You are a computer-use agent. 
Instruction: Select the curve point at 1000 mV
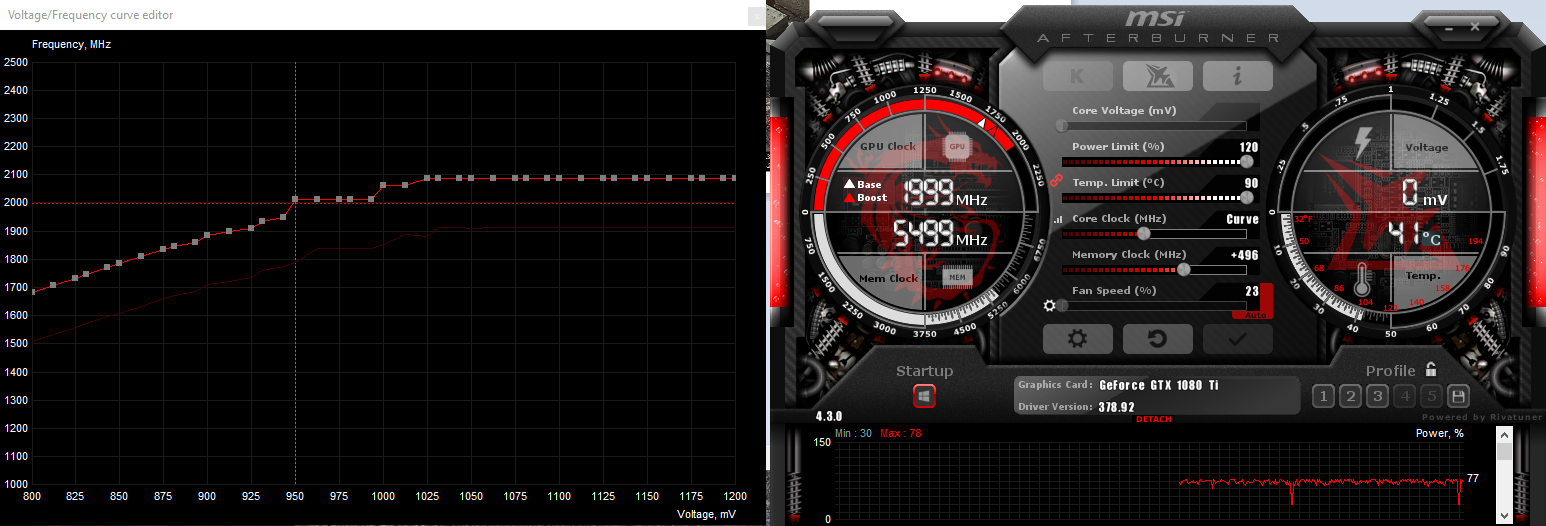(x=383, y=185)
